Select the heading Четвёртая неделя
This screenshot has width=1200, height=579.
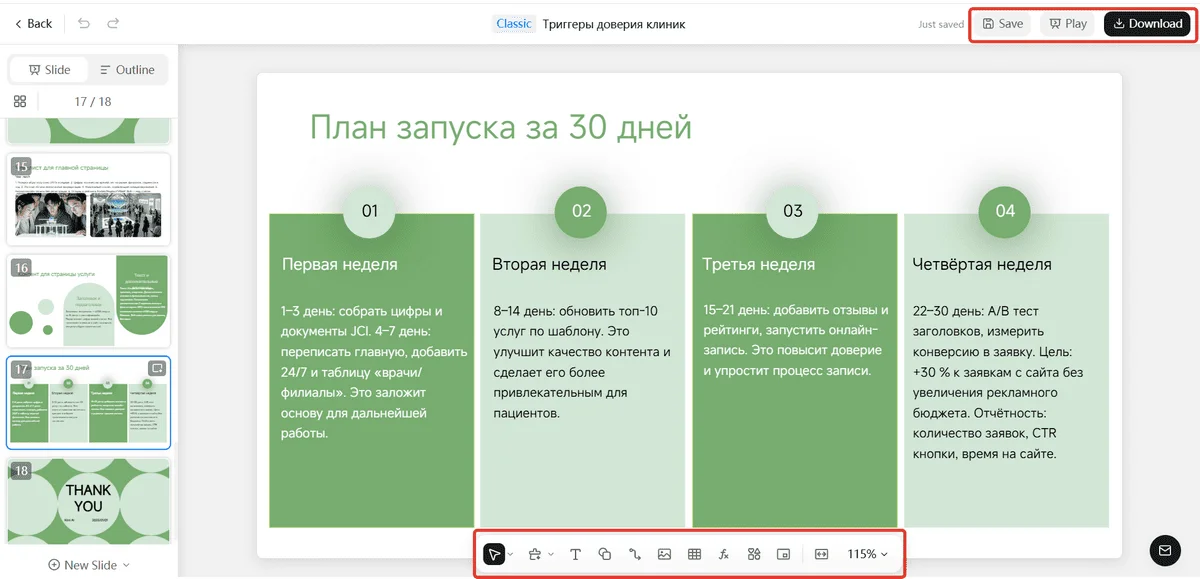coord(982,265)
